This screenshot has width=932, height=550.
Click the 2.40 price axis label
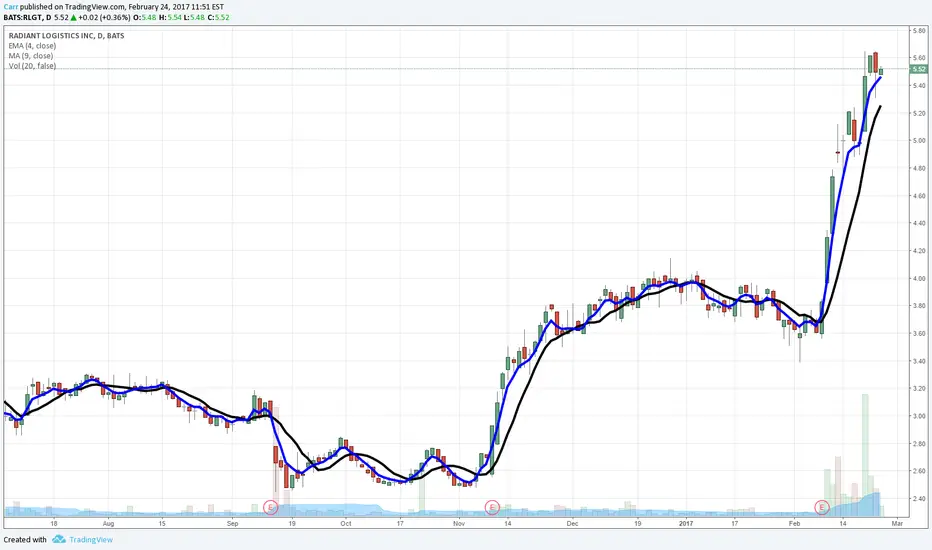tap(919, 499)
